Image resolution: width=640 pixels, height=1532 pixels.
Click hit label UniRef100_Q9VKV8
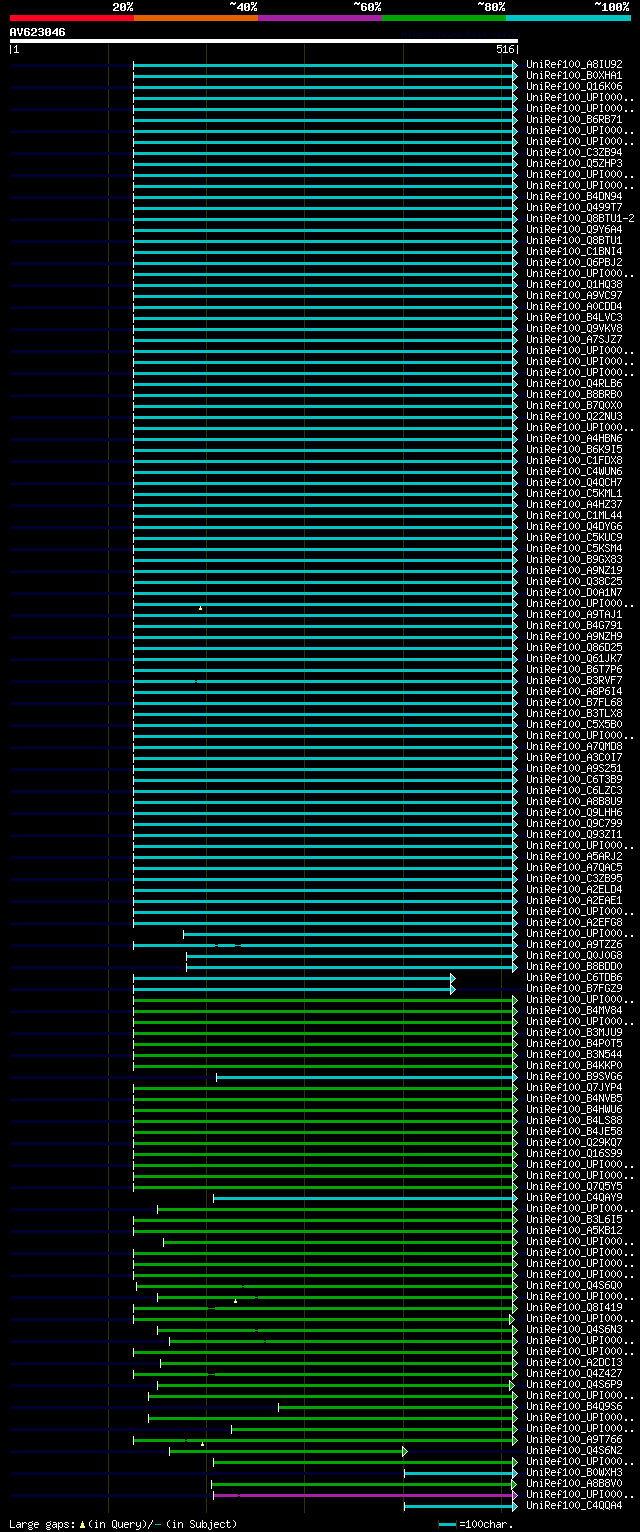pos(574,328)
